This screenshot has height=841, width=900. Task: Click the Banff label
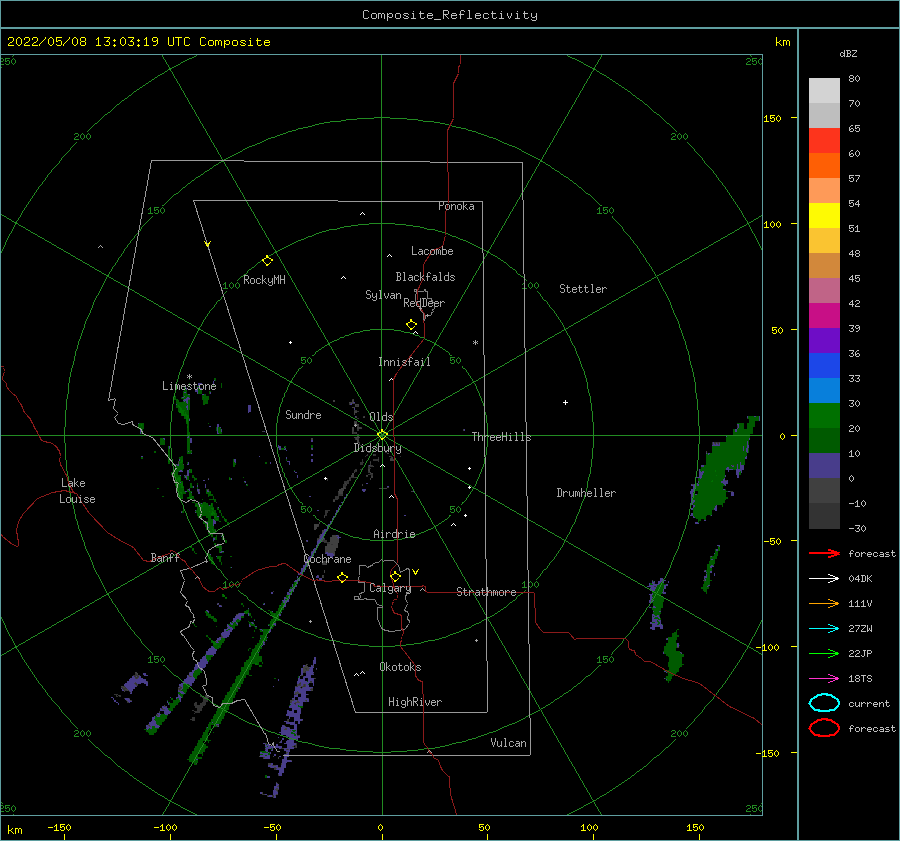coord(165,557)
